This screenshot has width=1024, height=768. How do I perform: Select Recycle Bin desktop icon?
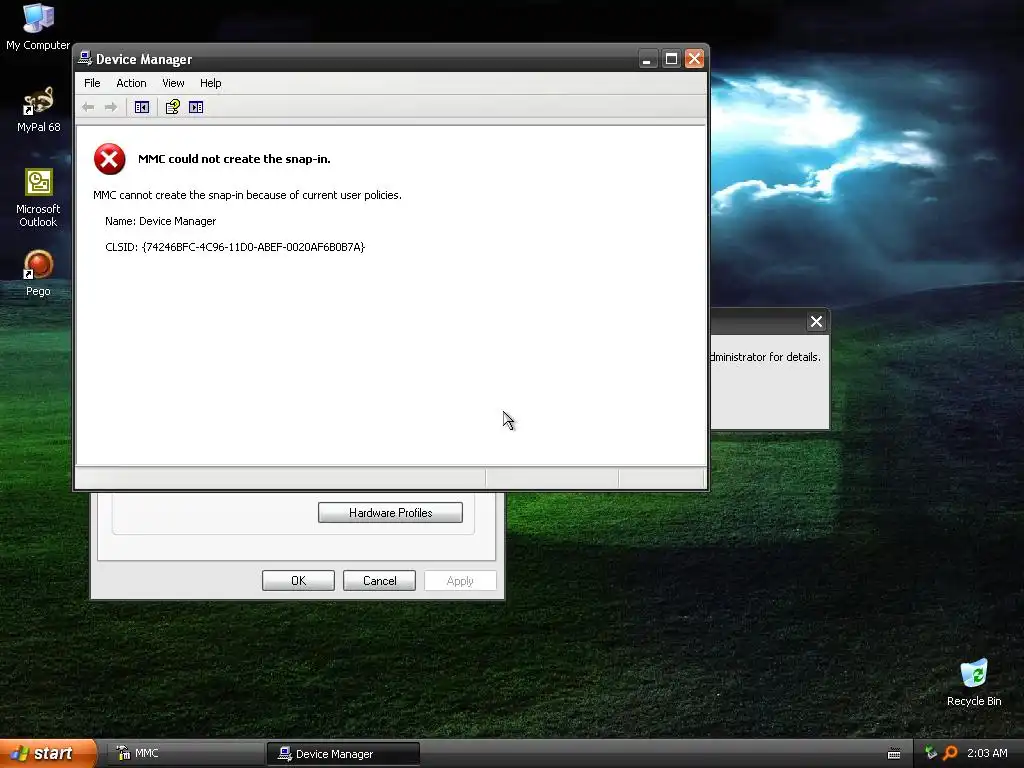(x=974, y=683)
